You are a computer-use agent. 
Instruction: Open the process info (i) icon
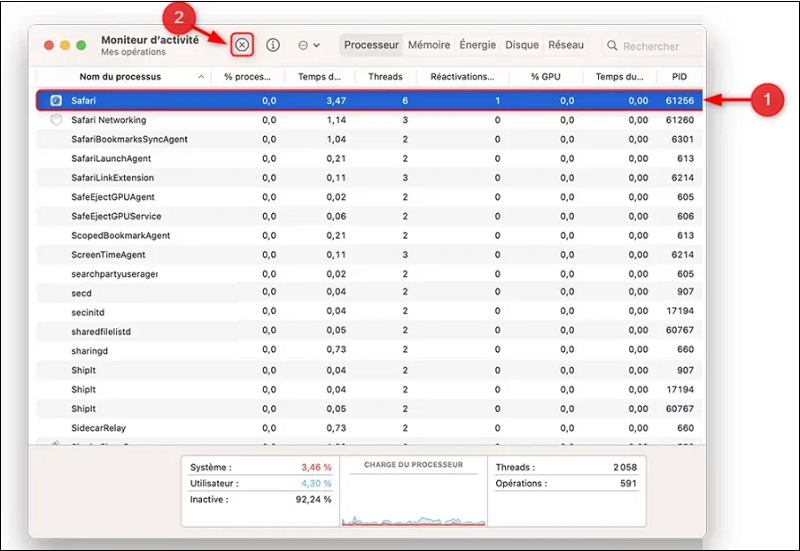click(x=273, y=45)
